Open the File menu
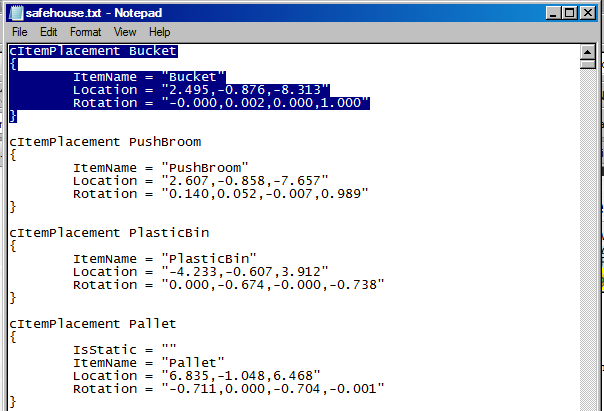Image resolution: width=604 pixels, height=411 pixels. point(20,32)
